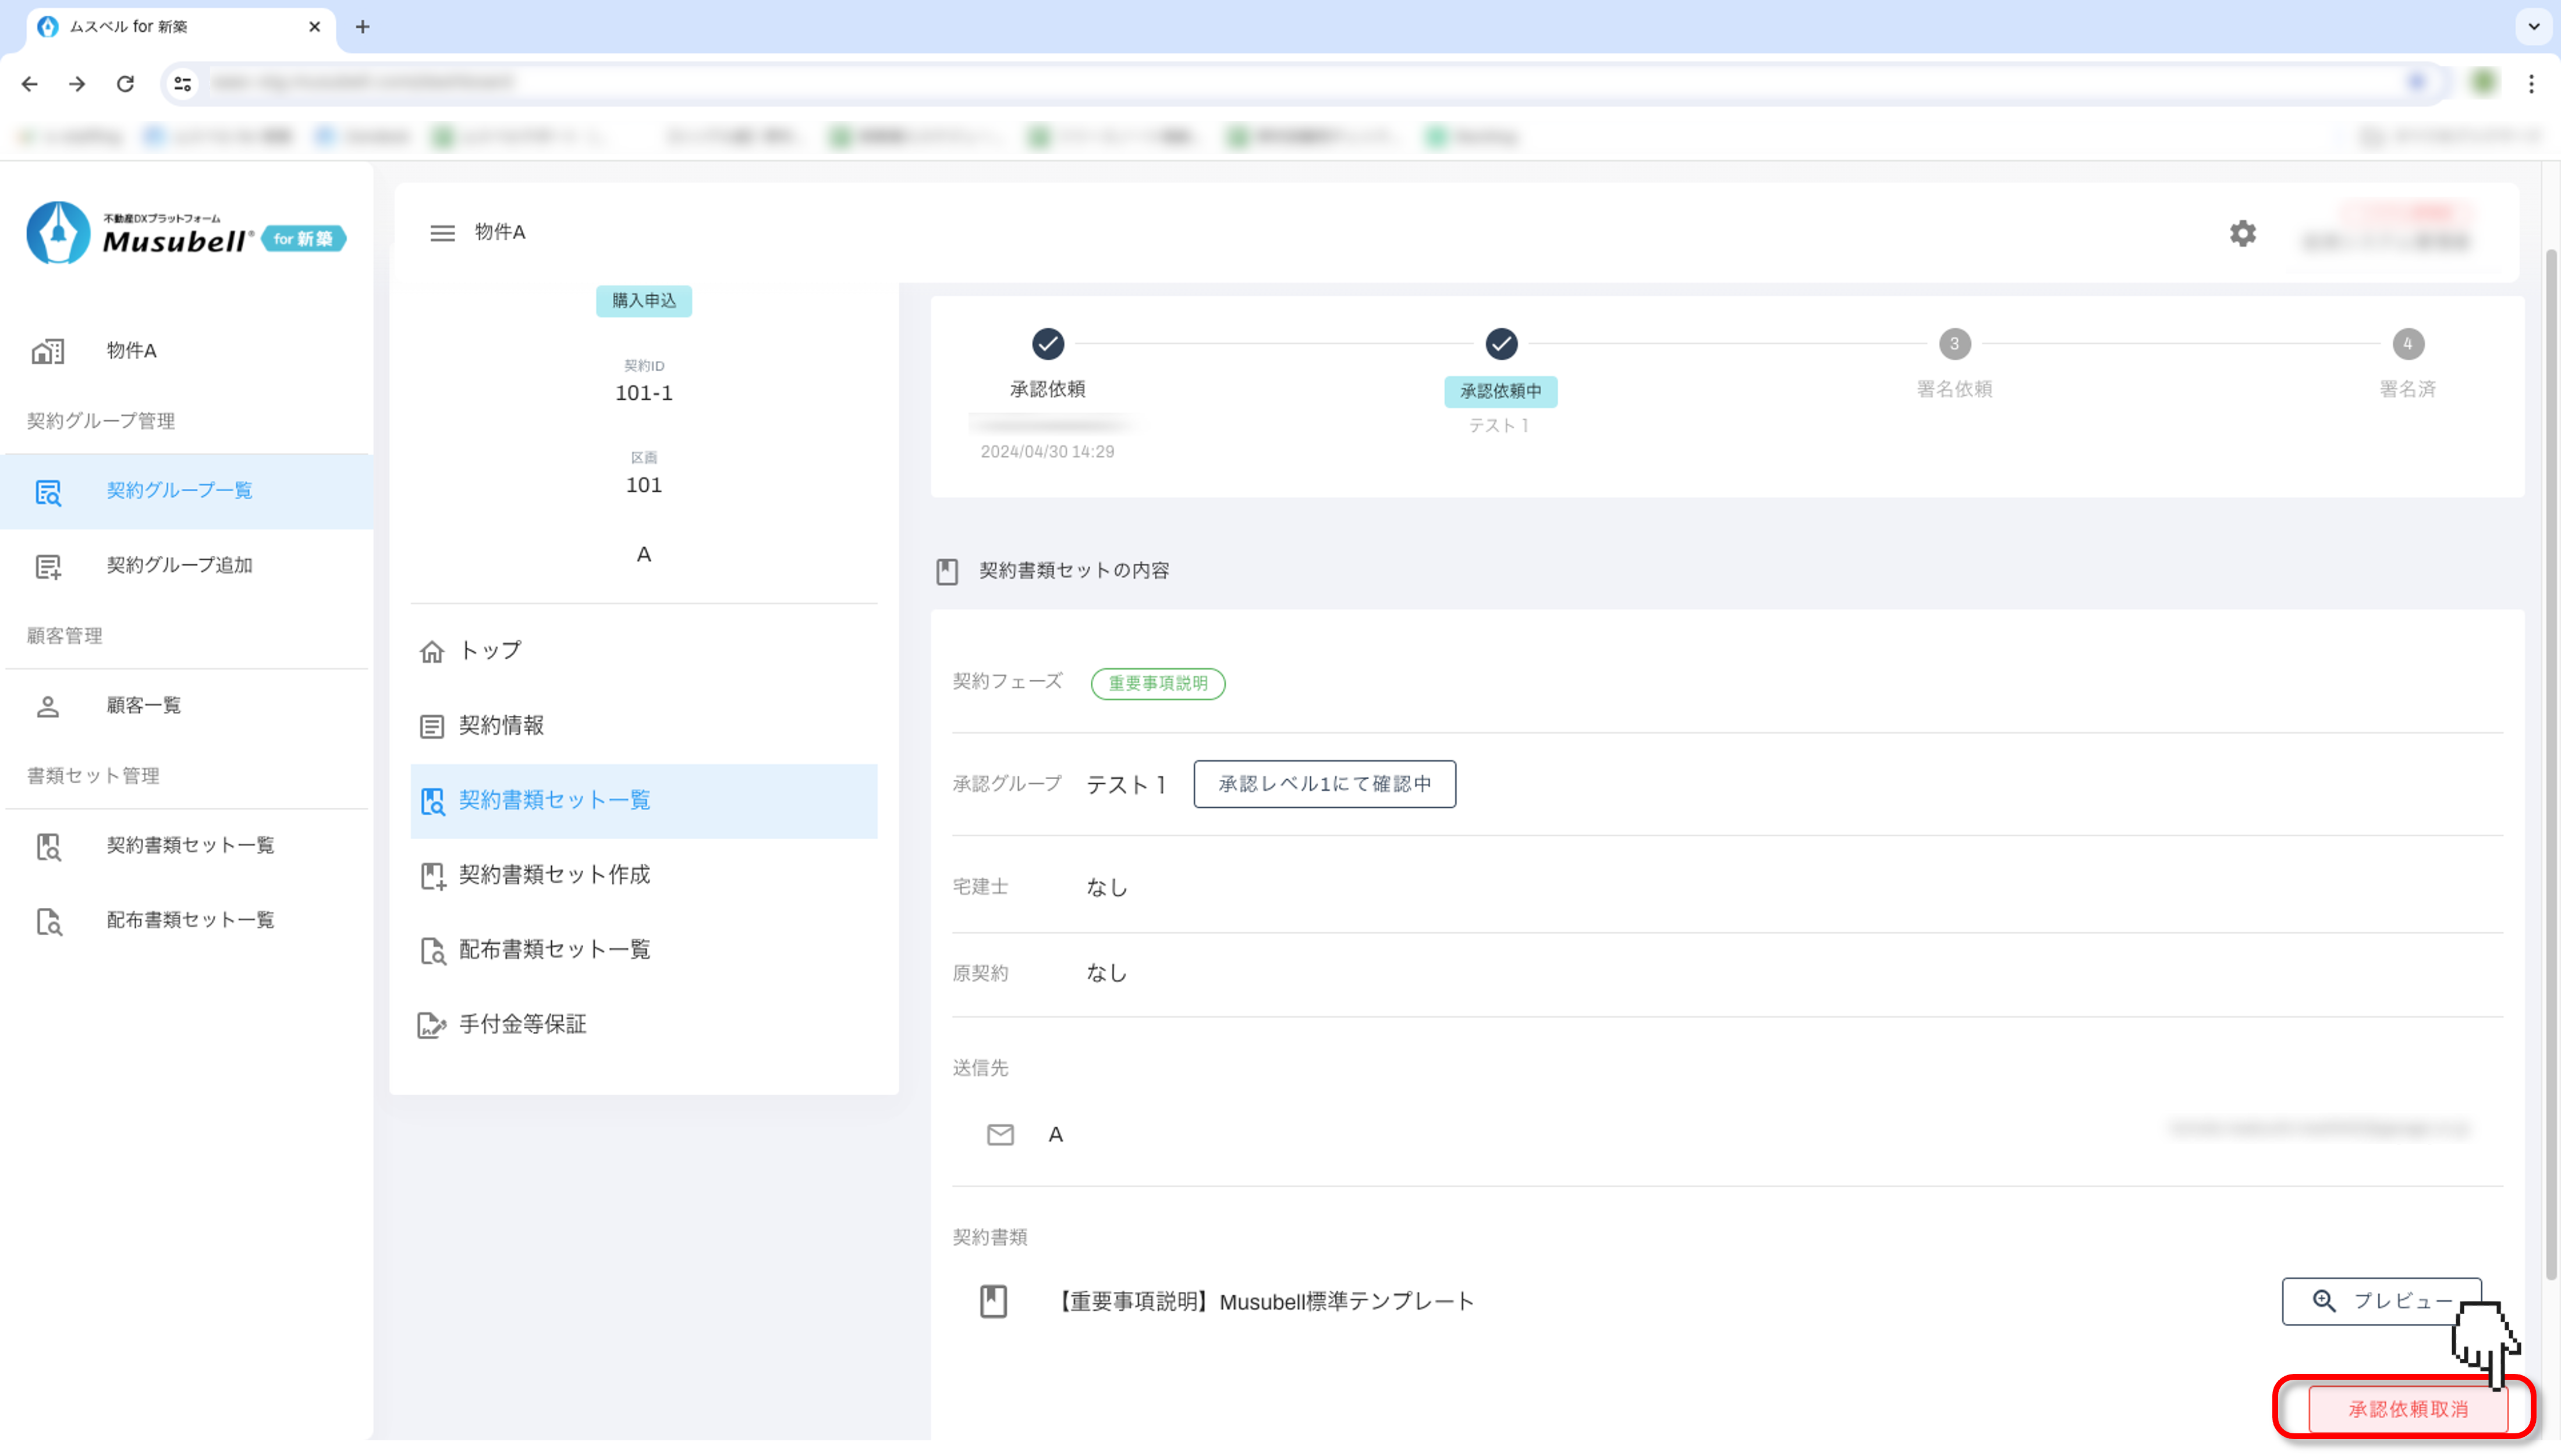Viewport: 2561px width, 1456px height.
Task: Click the 承認依頼取消 button
Action: pos(2407,1409)
